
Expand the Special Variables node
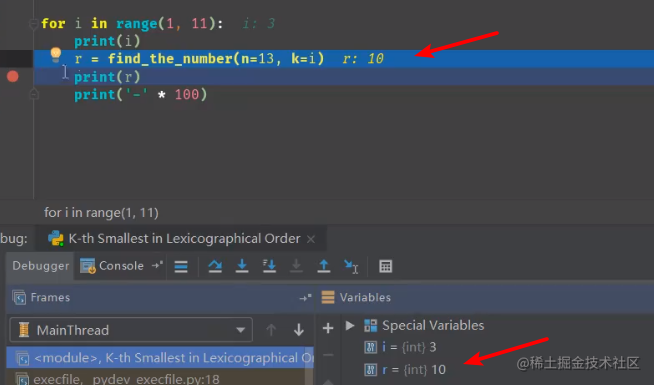350,325
